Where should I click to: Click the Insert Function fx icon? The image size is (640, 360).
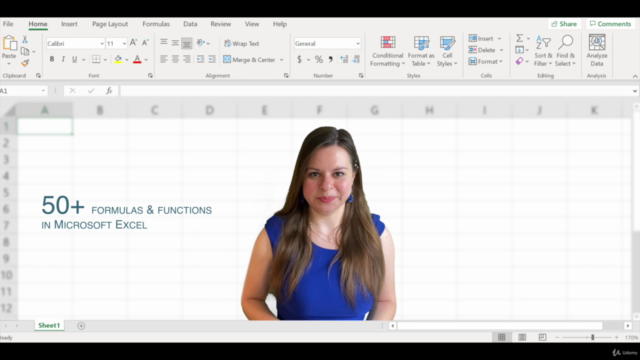109,91
